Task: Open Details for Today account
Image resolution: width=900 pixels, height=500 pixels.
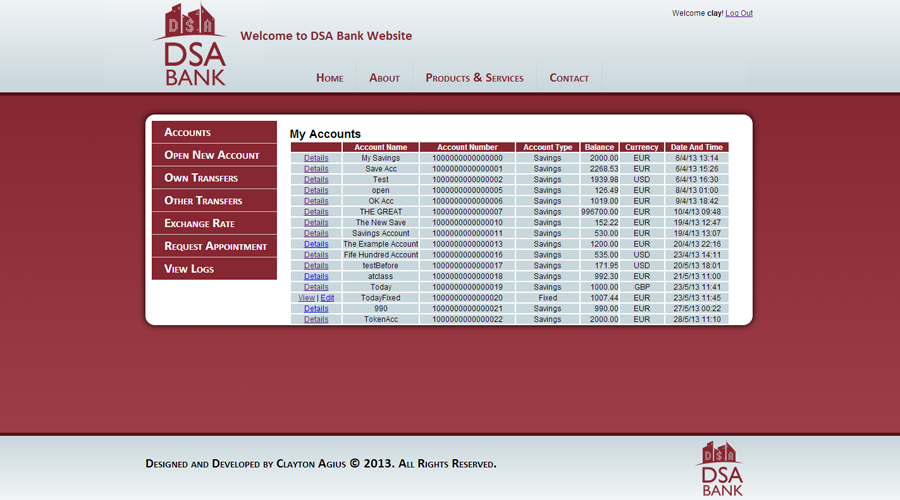Action: [316, 287]
